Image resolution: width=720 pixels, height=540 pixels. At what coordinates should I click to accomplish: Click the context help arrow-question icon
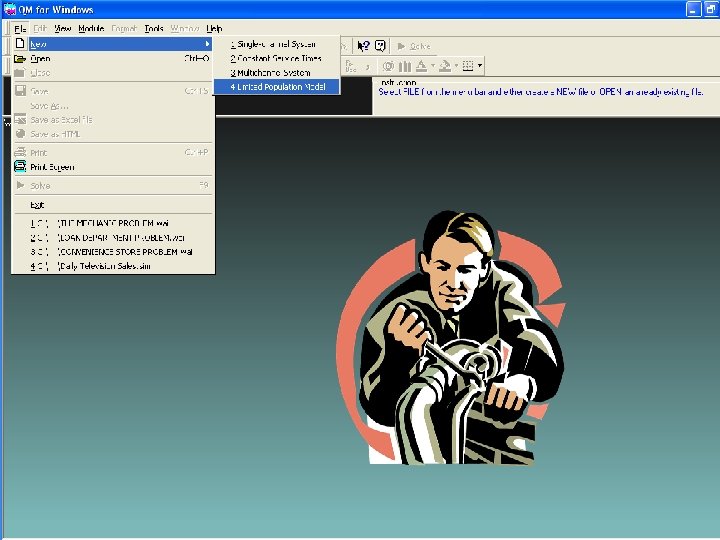click(x=363, y=46)
